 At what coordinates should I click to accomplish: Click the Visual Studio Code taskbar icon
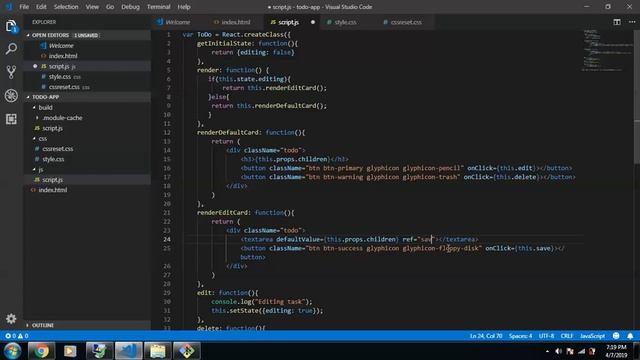click(x=129, y=351)
